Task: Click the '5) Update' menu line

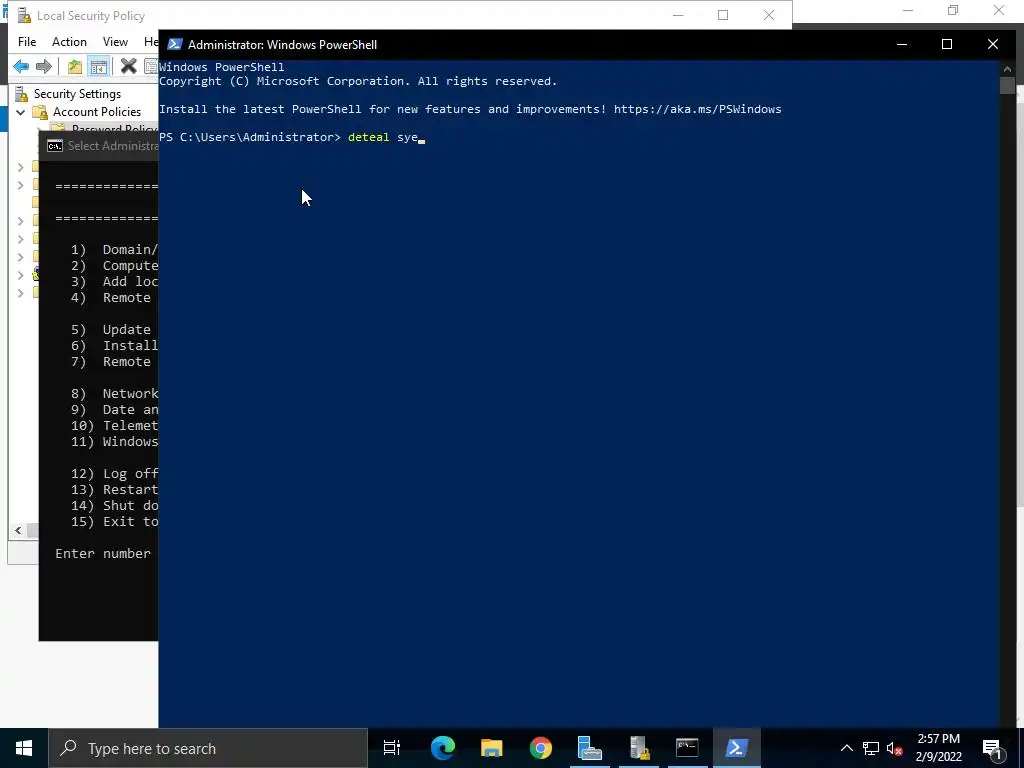Action: [x=110, y=330]
